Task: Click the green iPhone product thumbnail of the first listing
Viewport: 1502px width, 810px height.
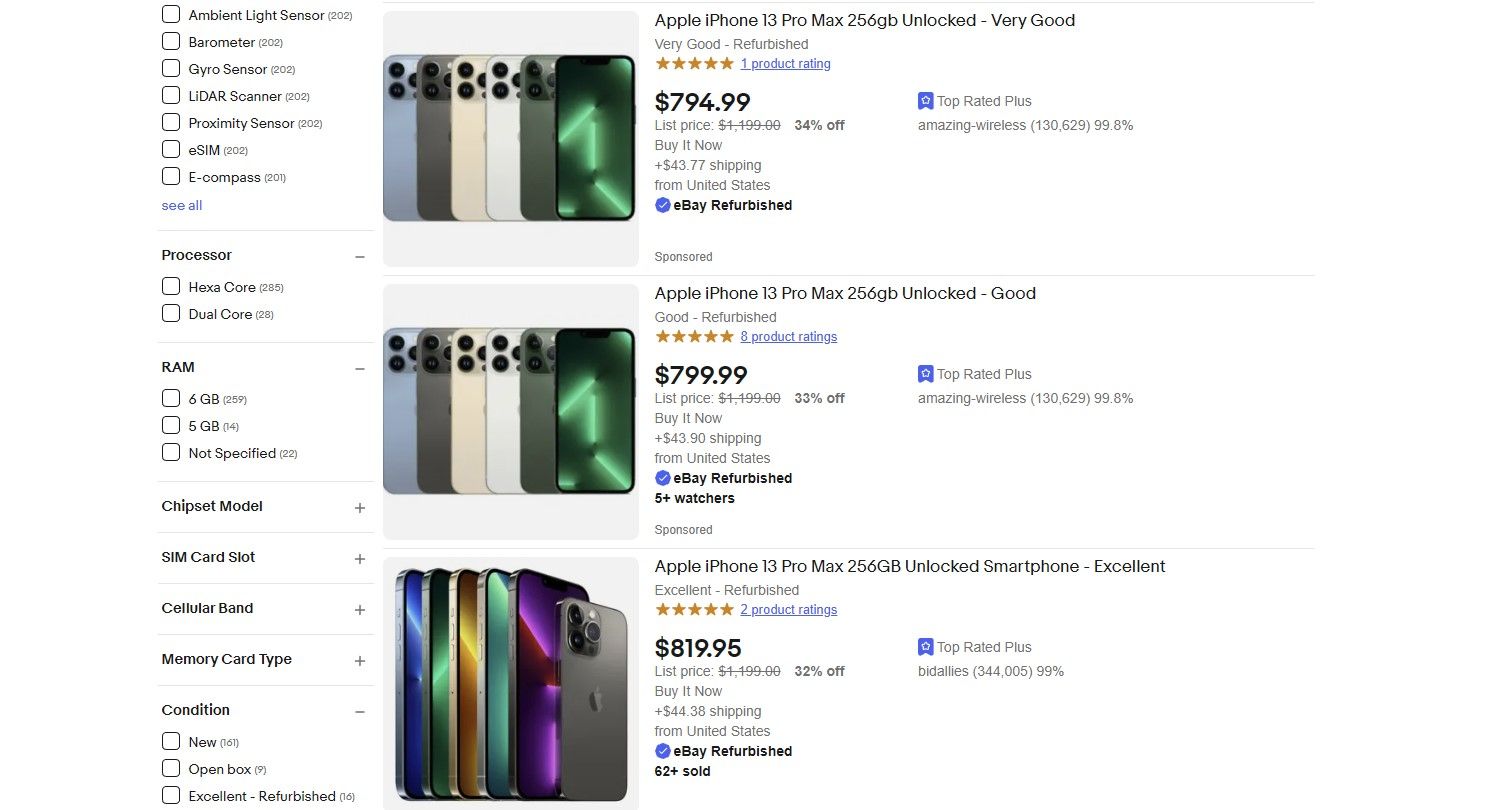Action: pyautogui.click(x=510, y=137)
